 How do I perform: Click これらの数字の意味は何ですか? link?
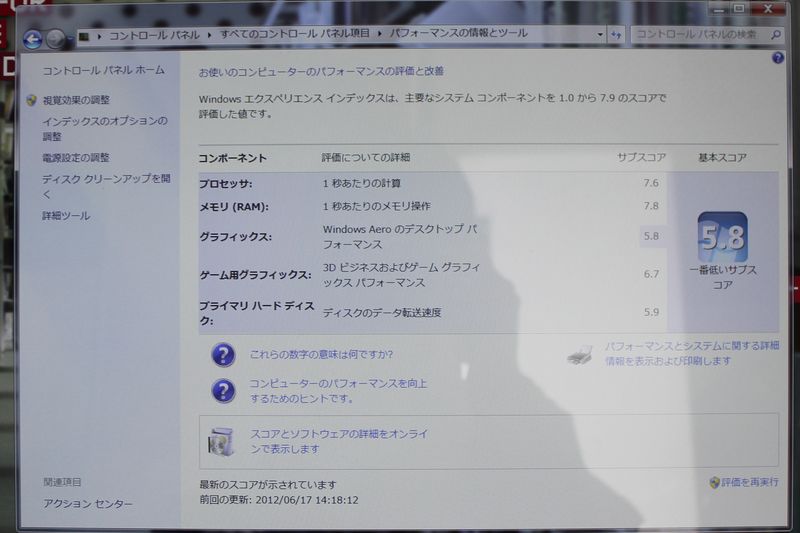(x=321, y=354)
